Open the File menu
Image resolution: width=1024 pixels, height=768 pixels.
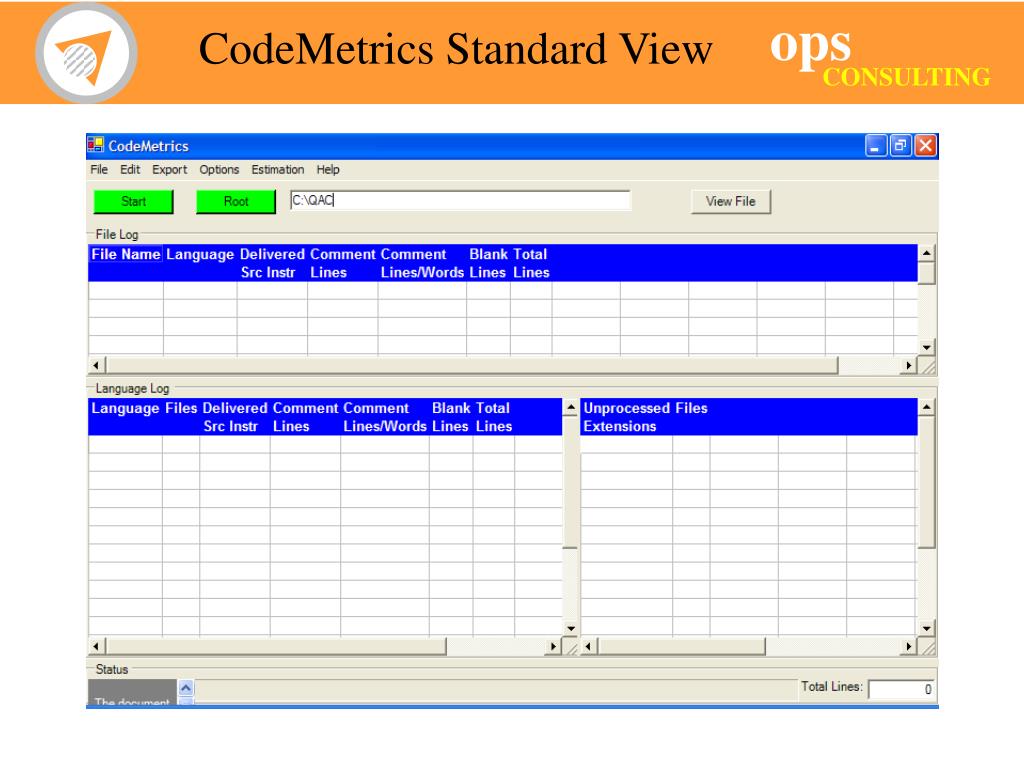pos(99,170)
